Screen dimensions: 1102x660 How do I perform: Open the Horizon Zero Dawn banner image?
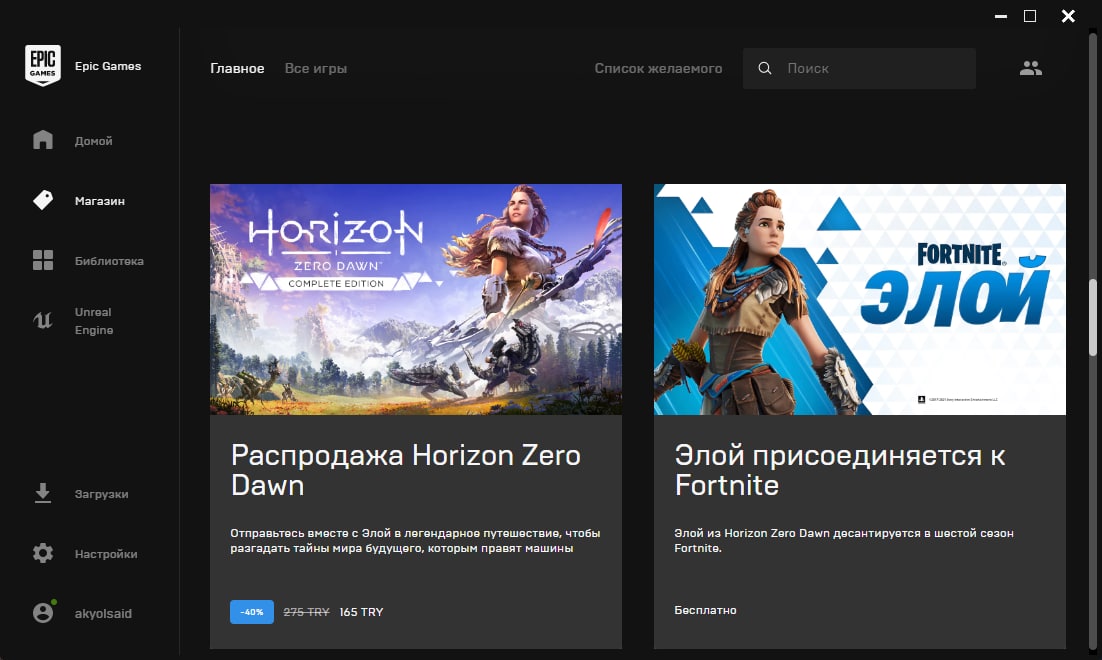tap(415, 299)
